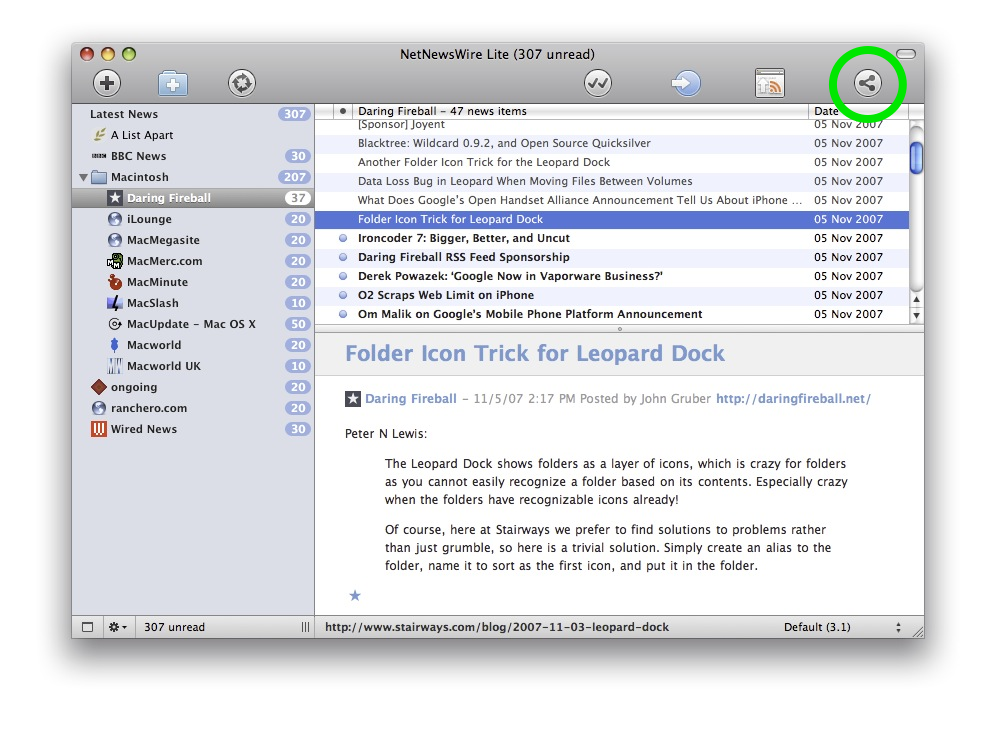Open the gear action menu in status bar

click(117, 627)
